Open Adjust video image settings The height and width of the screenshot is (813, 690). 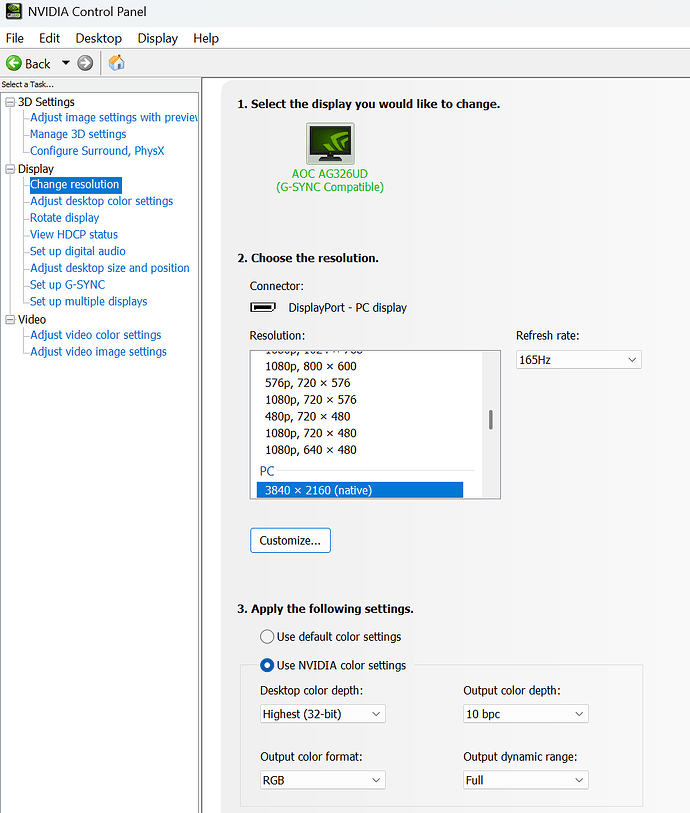pyautogui.click(x=98, y=352)
